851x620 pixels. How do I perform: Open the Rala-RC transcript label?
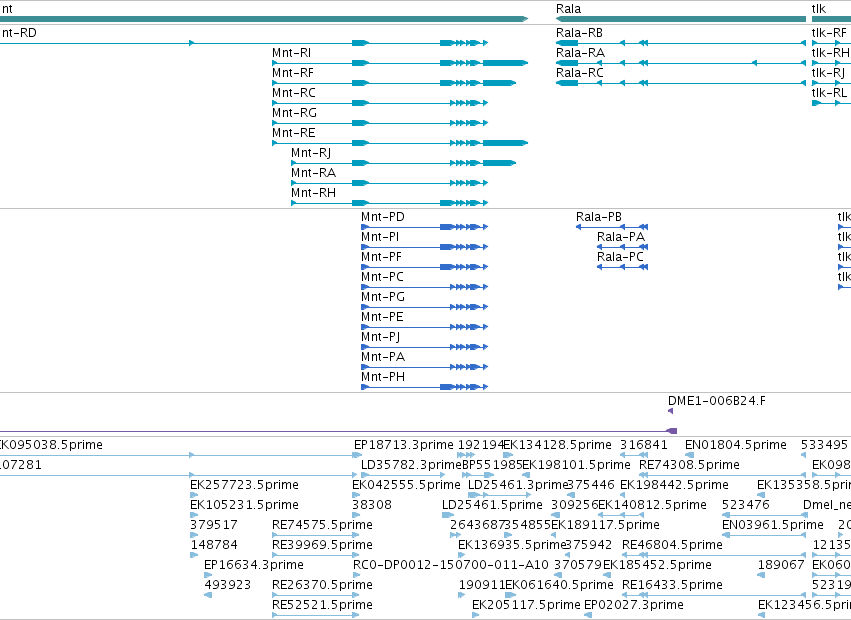580,73
